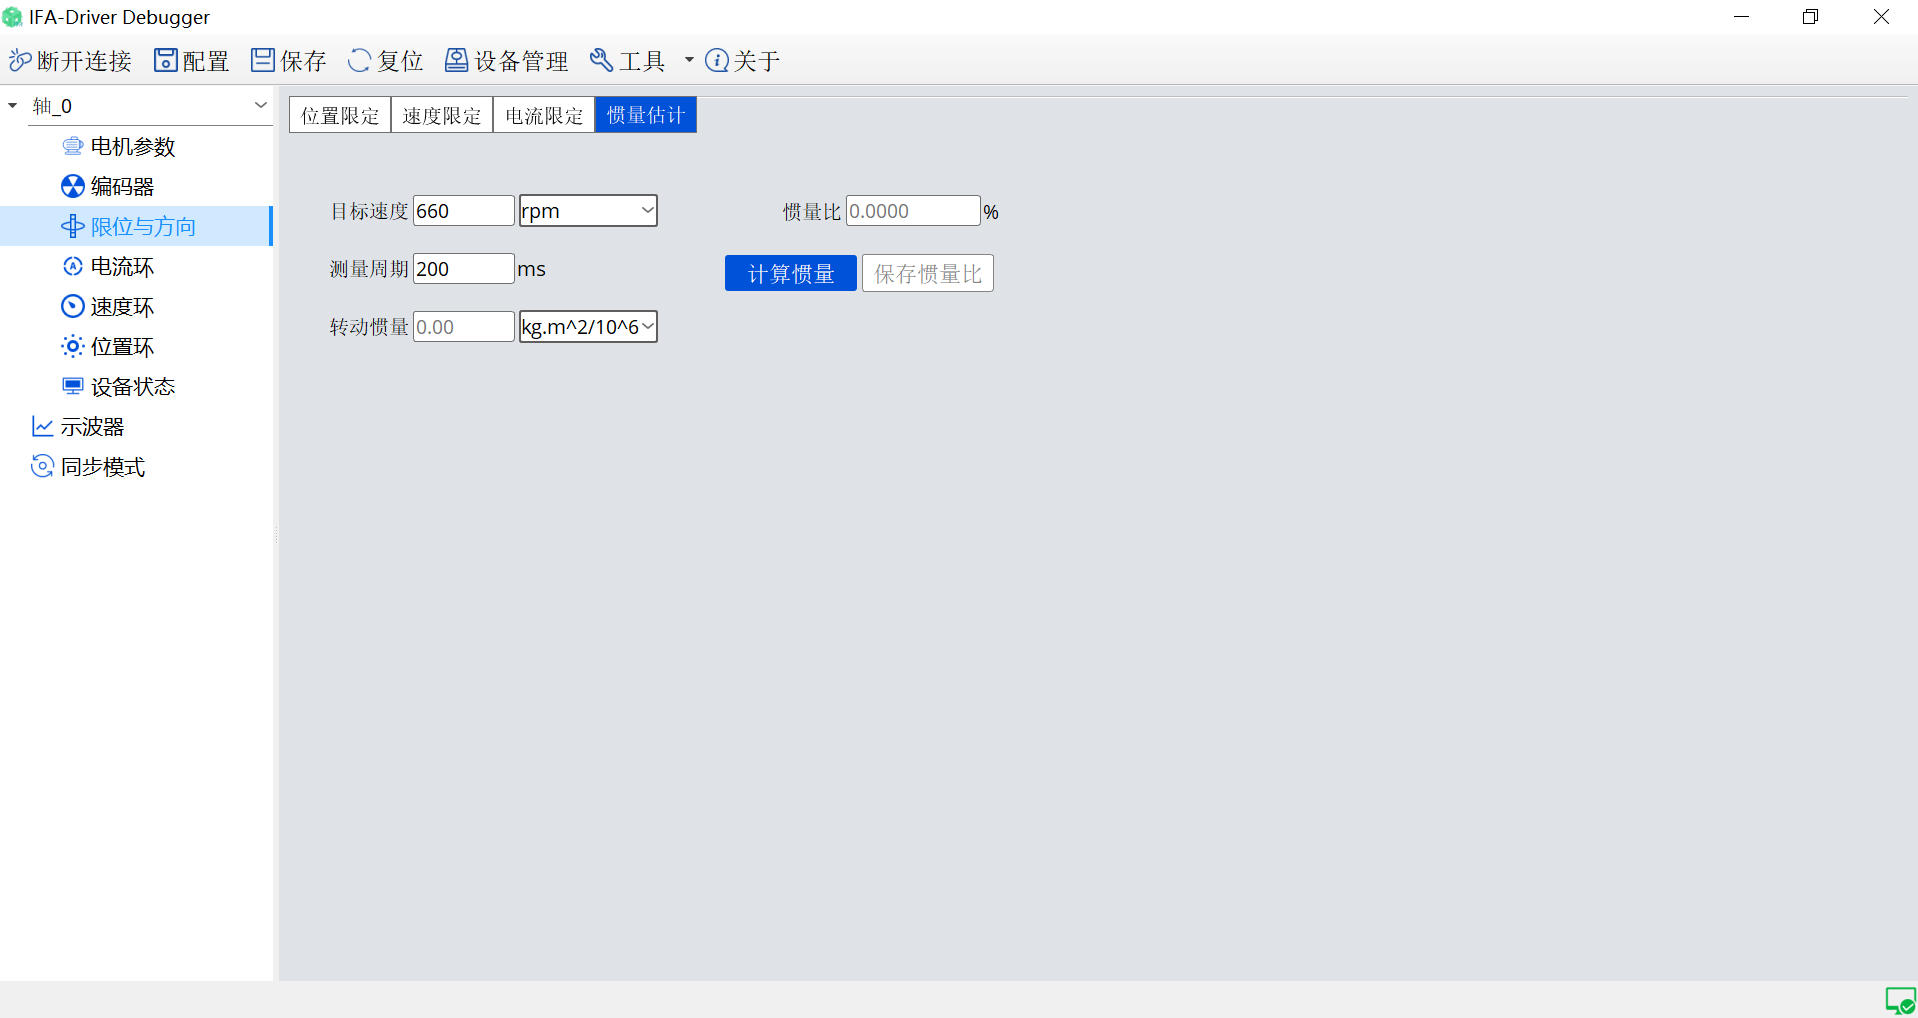The width and height of the screenshot is (1918, 1018).
Task: Open dropdown arrow next to 工具
Action: pos(689,61)
